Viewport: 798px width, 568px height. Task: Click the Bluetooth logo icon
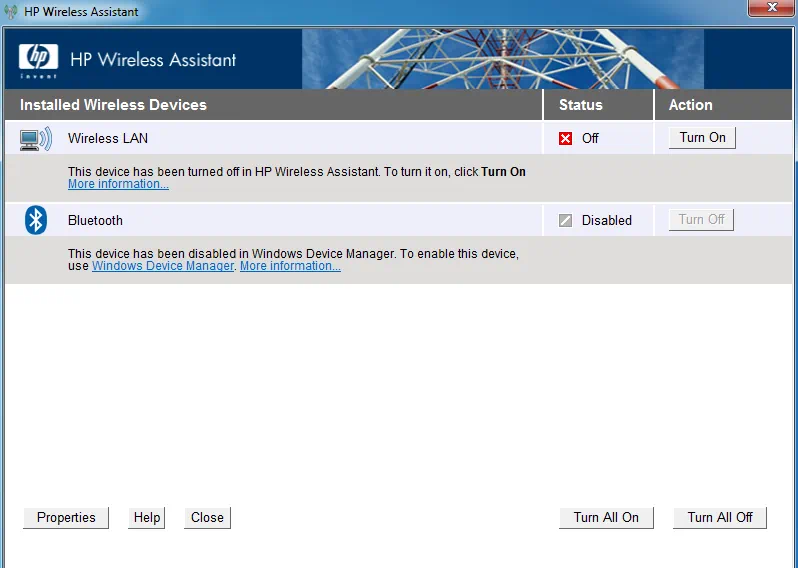pyautogui.click(x=36, y=220)
